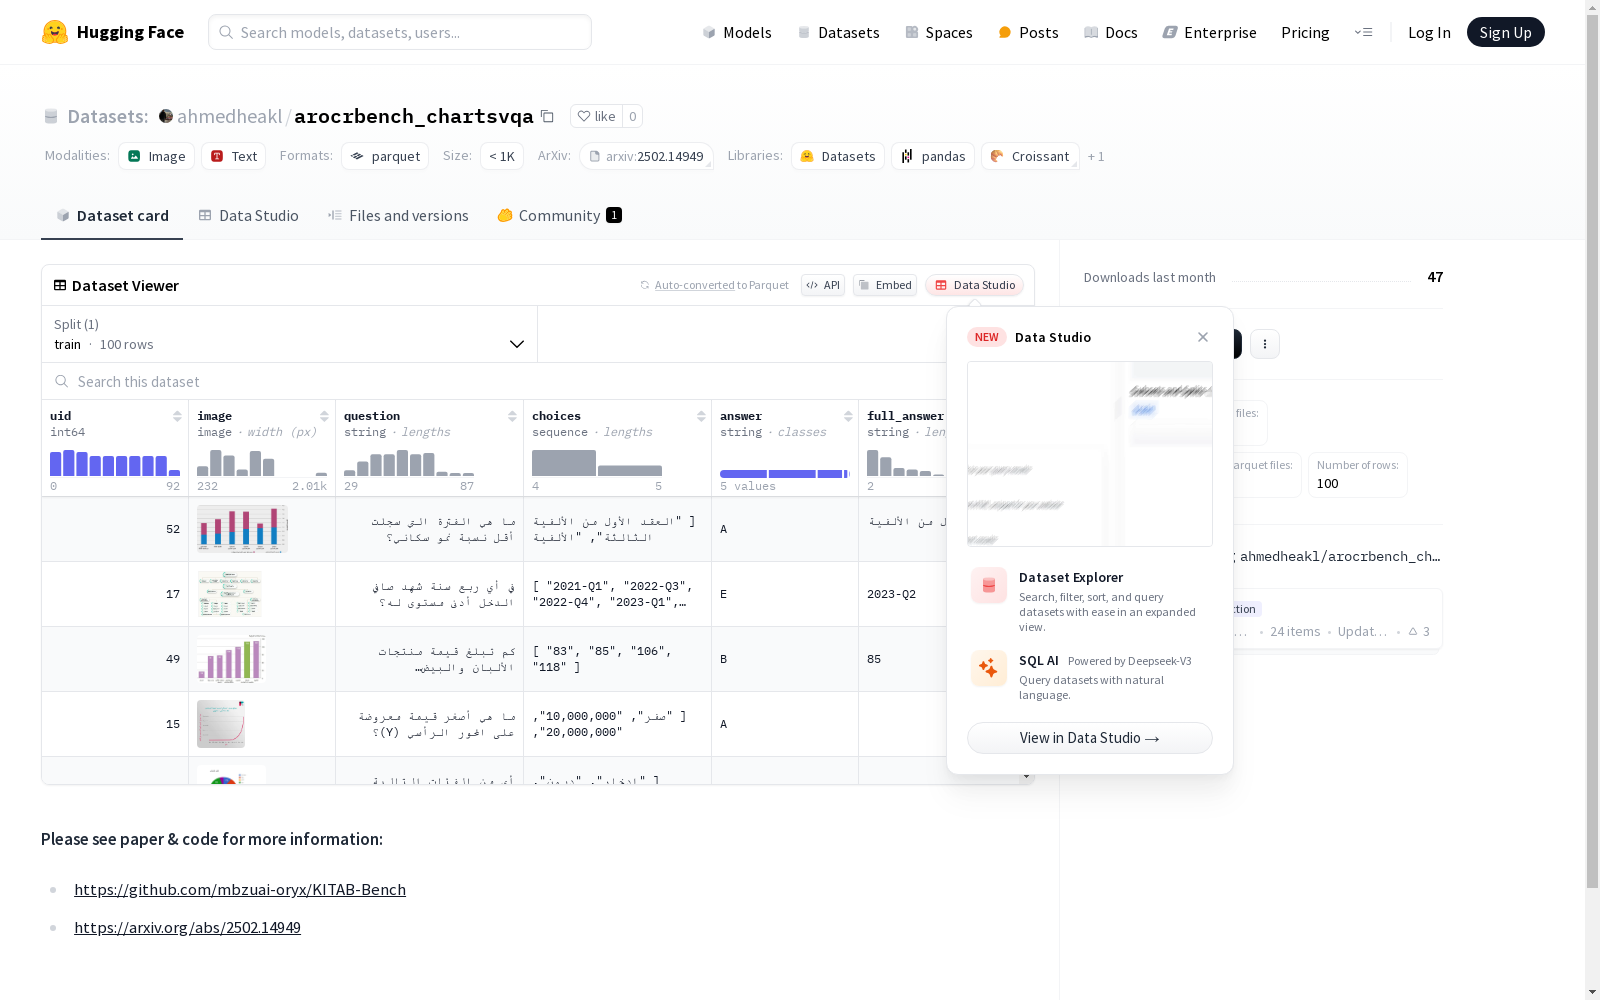
Task: Click the Data Studio button in viewer header
Action: (975, 285)
